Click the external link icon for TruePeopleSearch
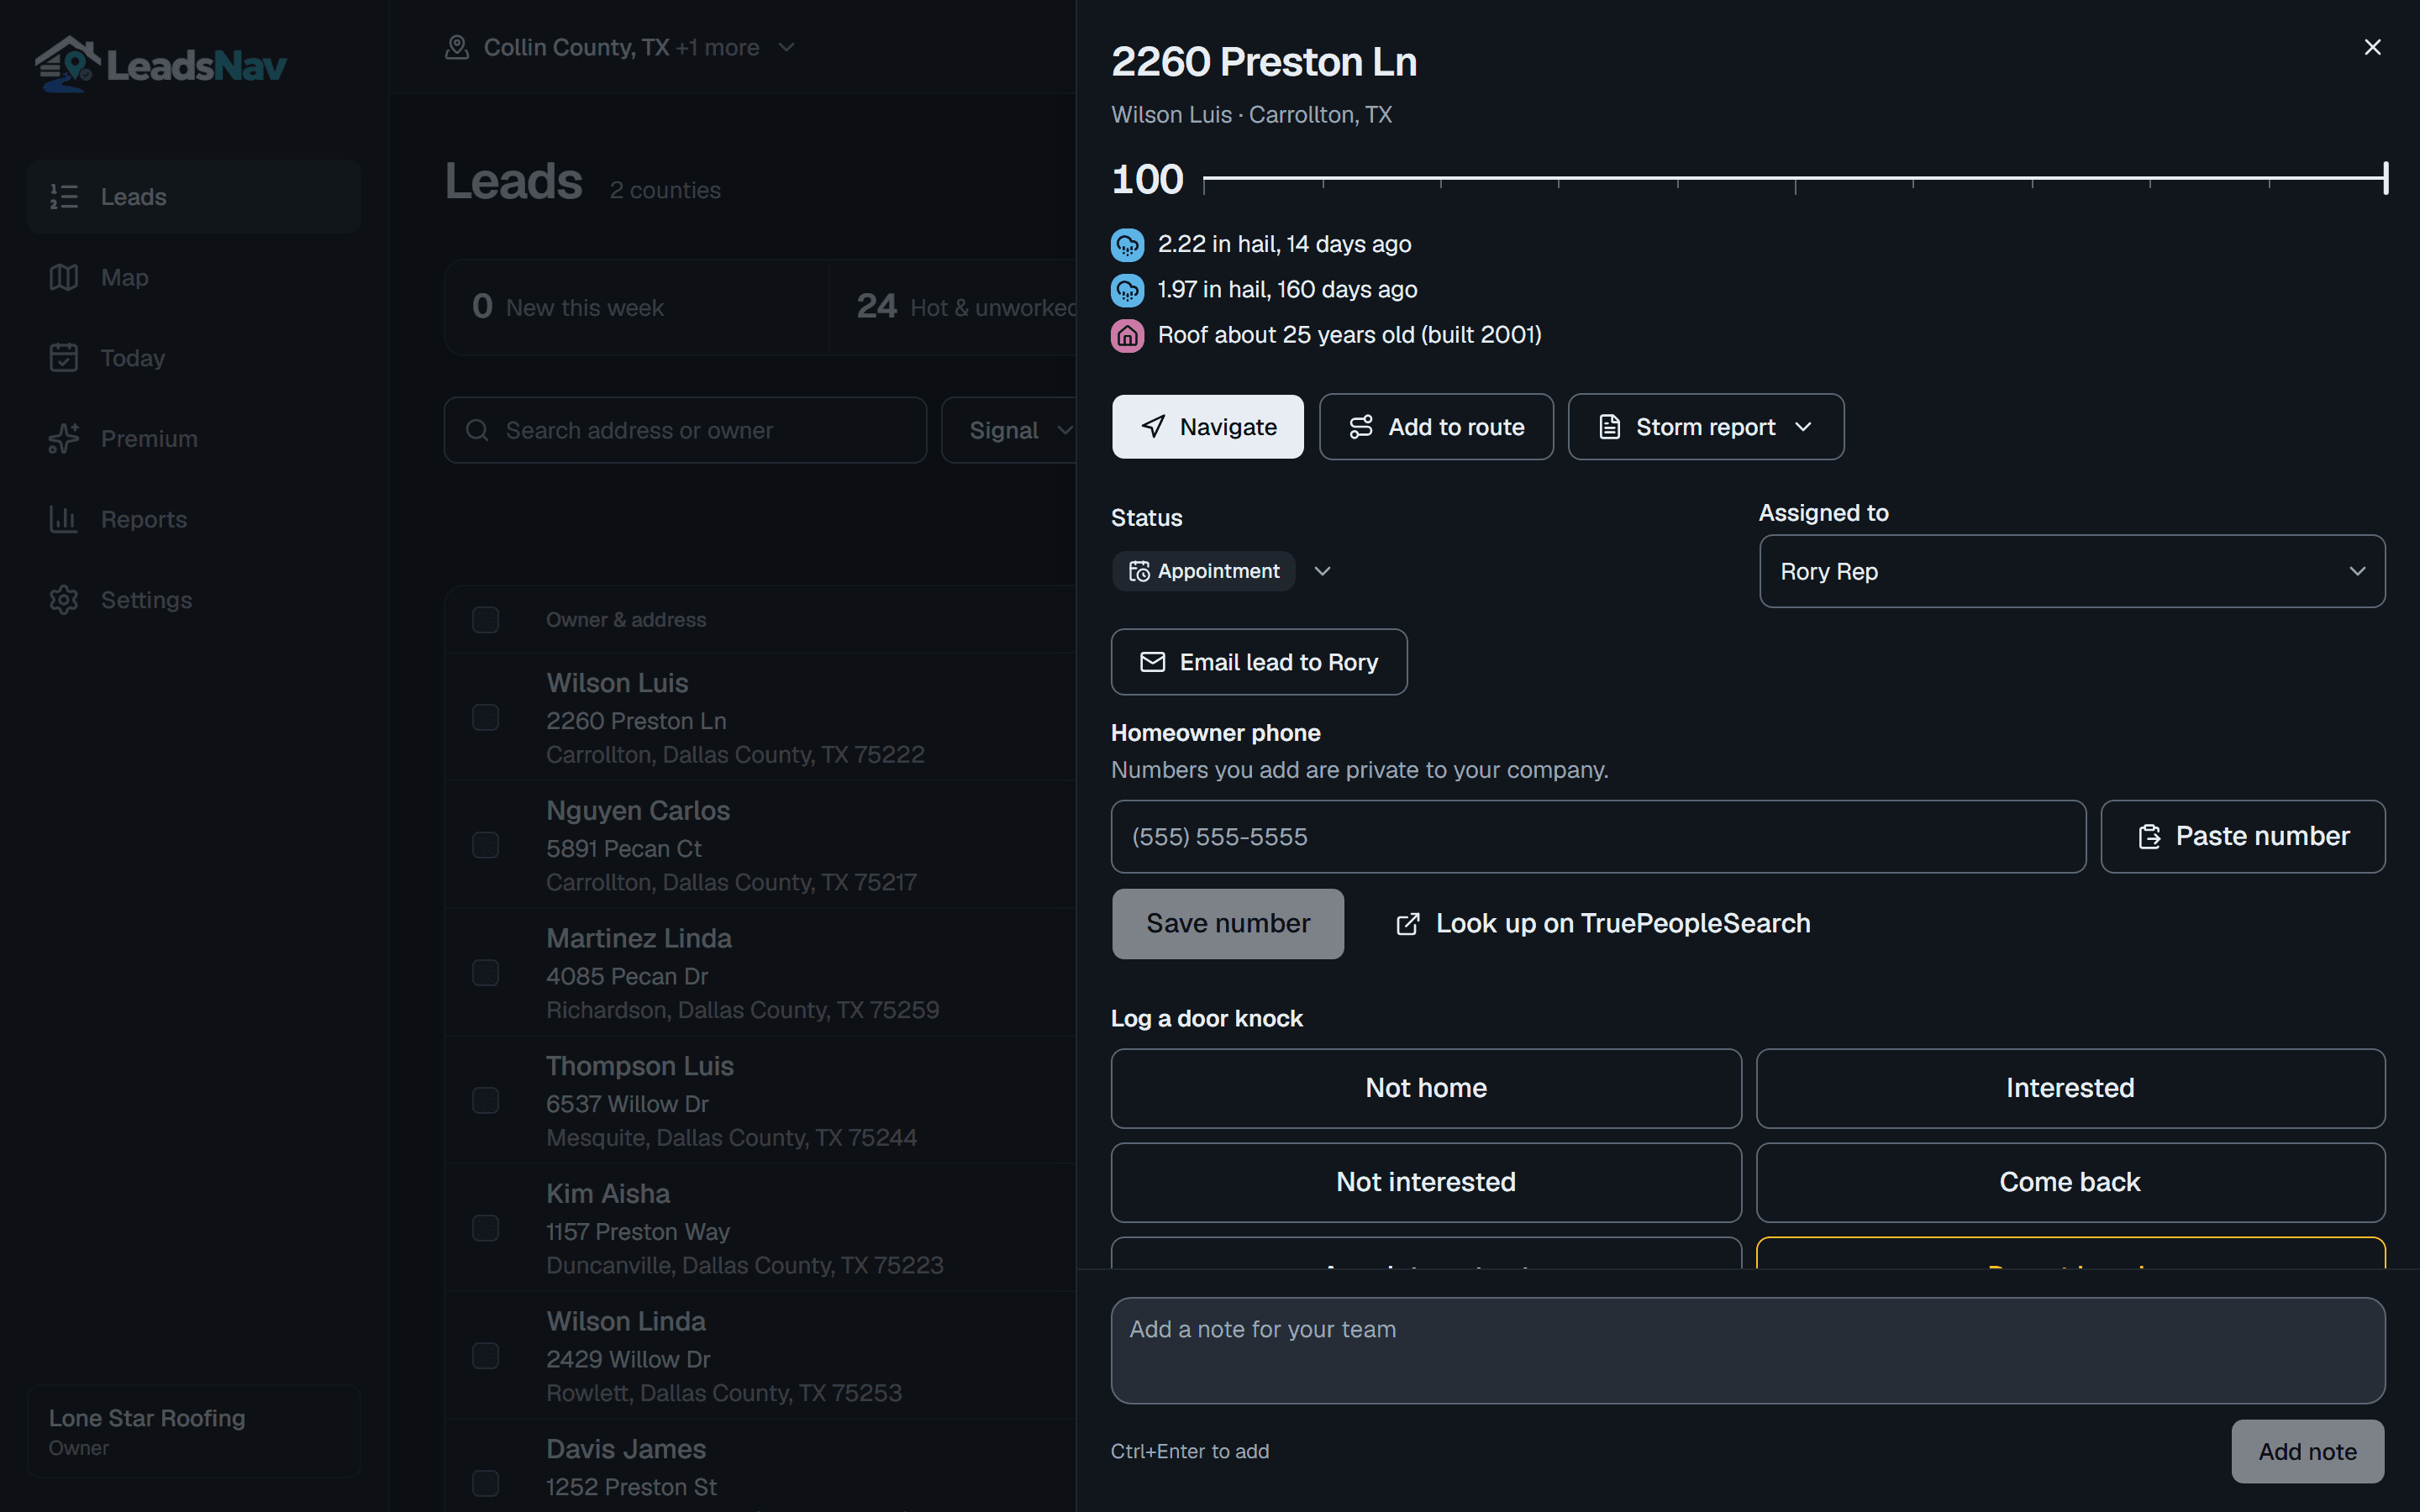This screenshot has width=2420, height=1512. coord(1407,924)
